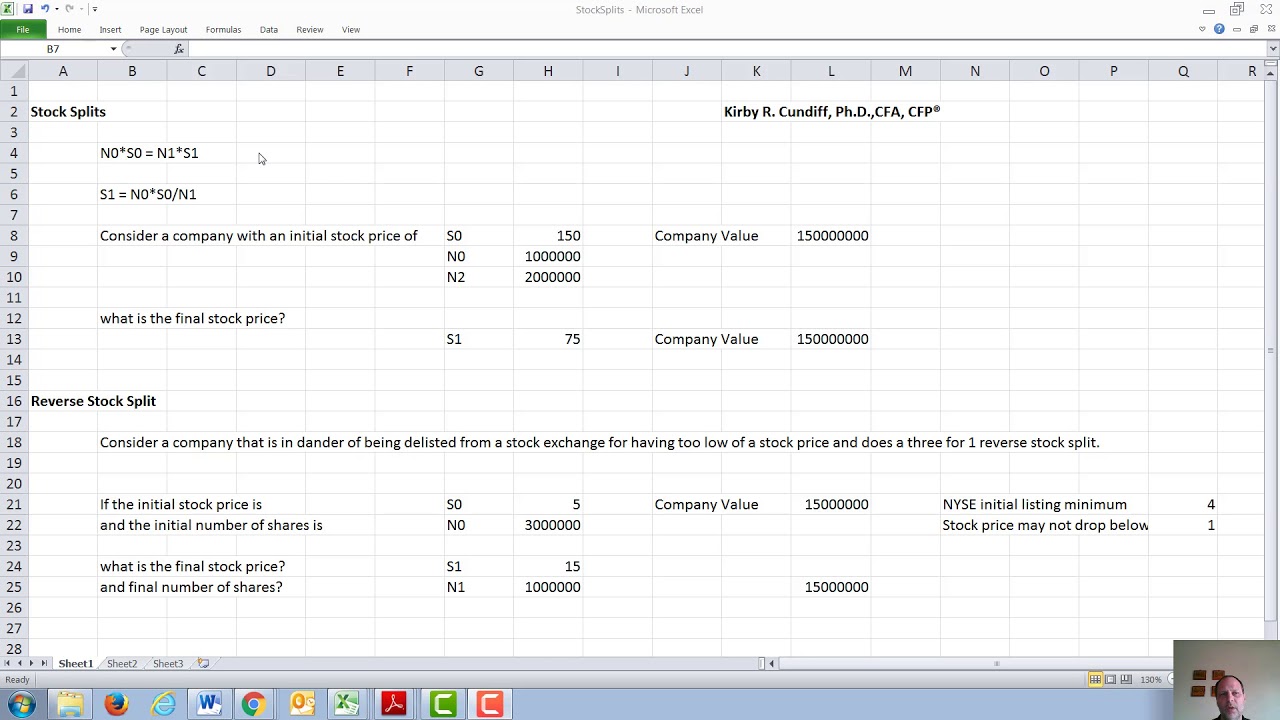Launch Firefox from the taskbar

(116, 705)
